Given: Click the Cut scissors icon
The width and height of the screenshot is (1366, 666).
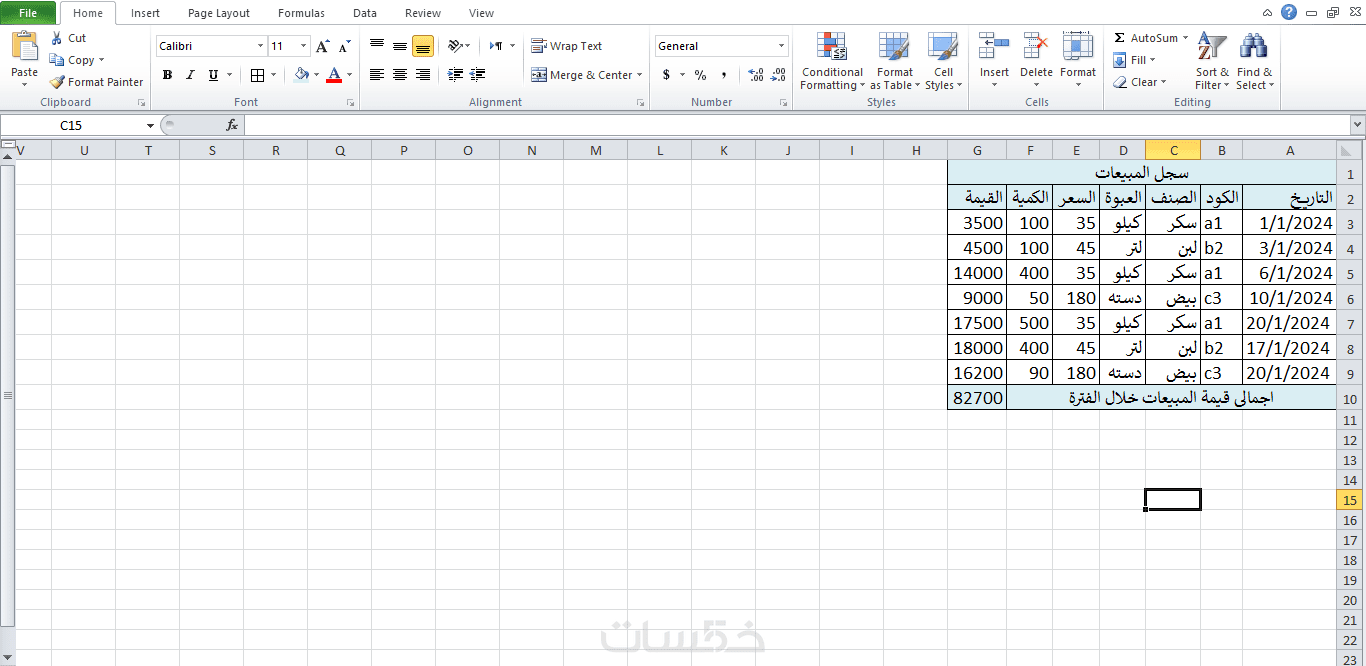Looking at the screenshot, I should 56,38.
